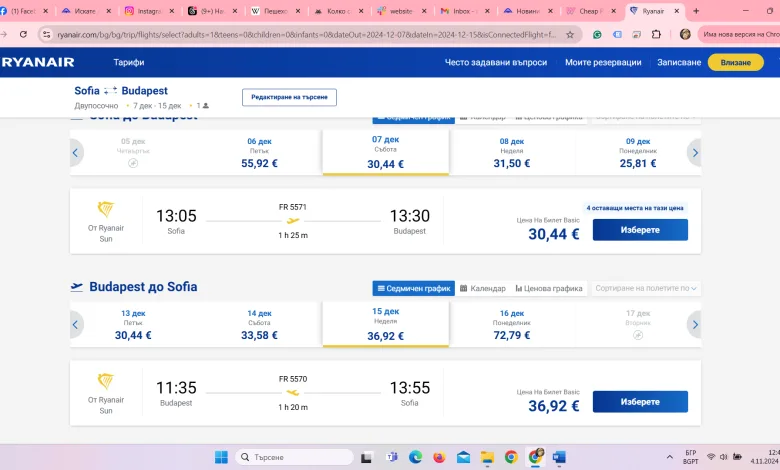Image resolution: width=780 pixels, height=470 pixels.
Task: Click the Записване link
Action: click(x=679, y=62)
